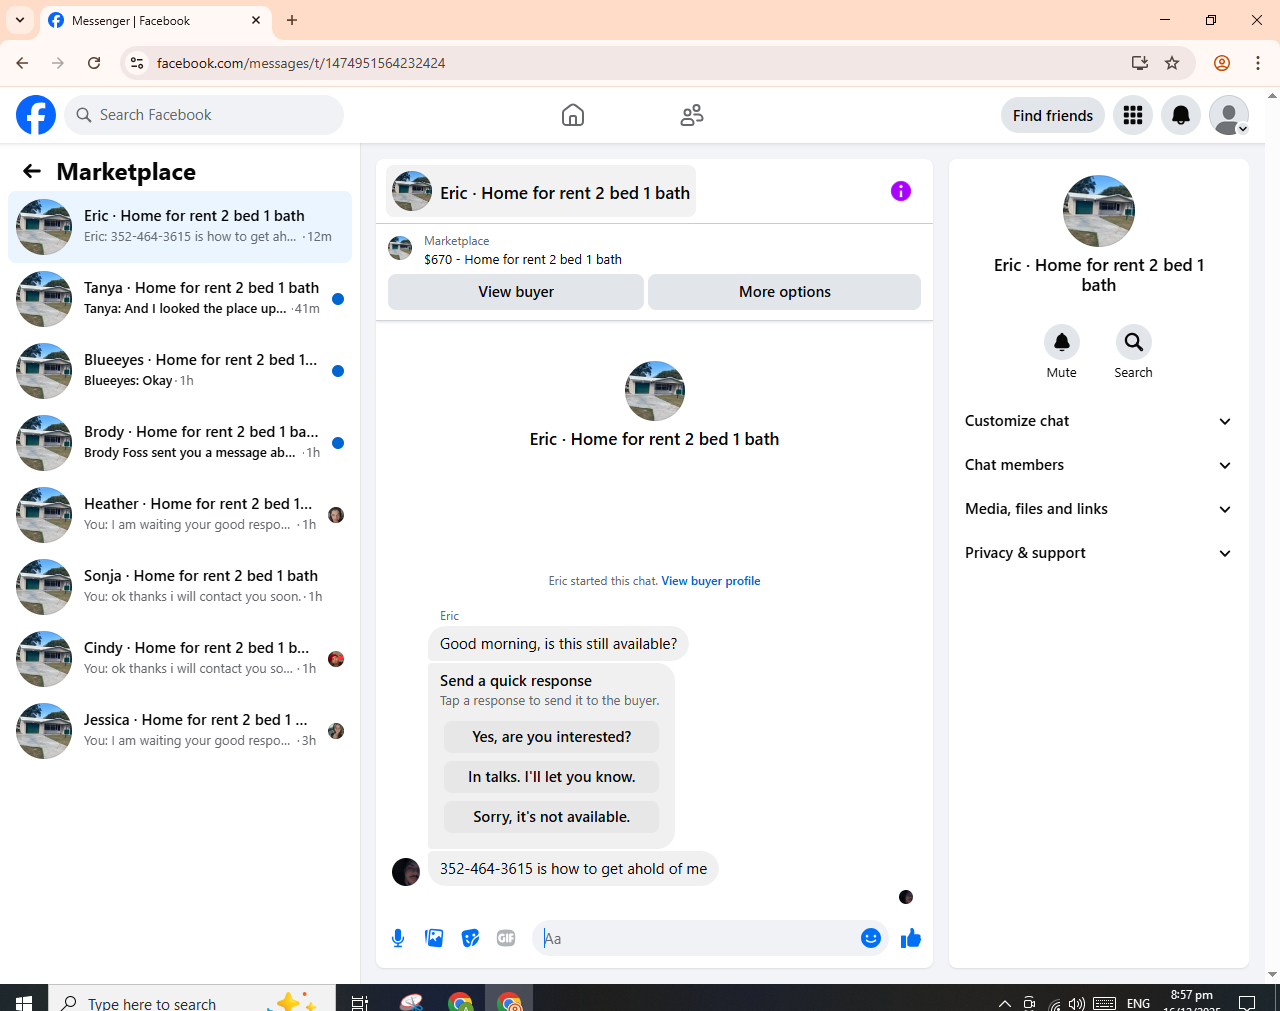Open Tanya's conversation
The image size is (1280, 1011).
click(180, 299)
